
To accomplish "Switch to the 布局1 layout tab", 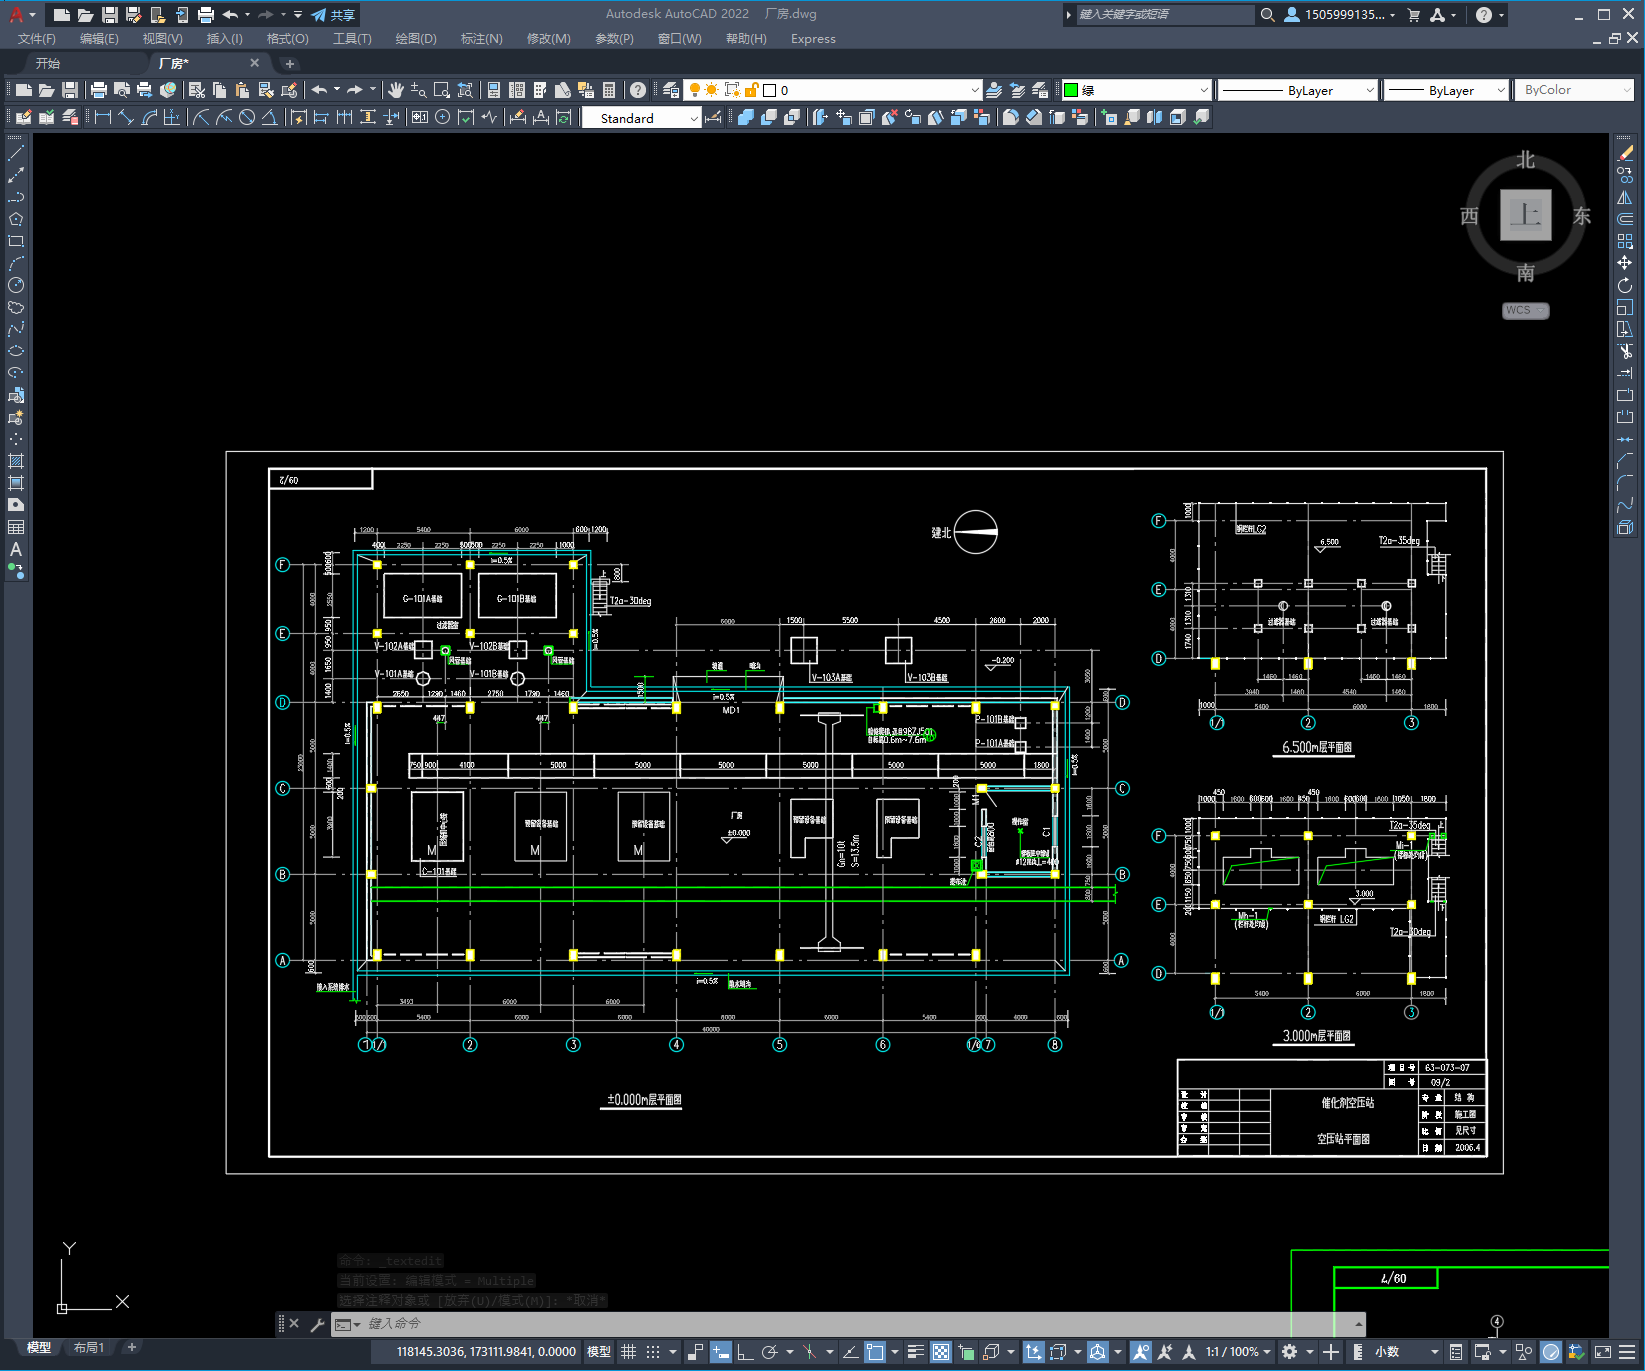I will 88,1347.
